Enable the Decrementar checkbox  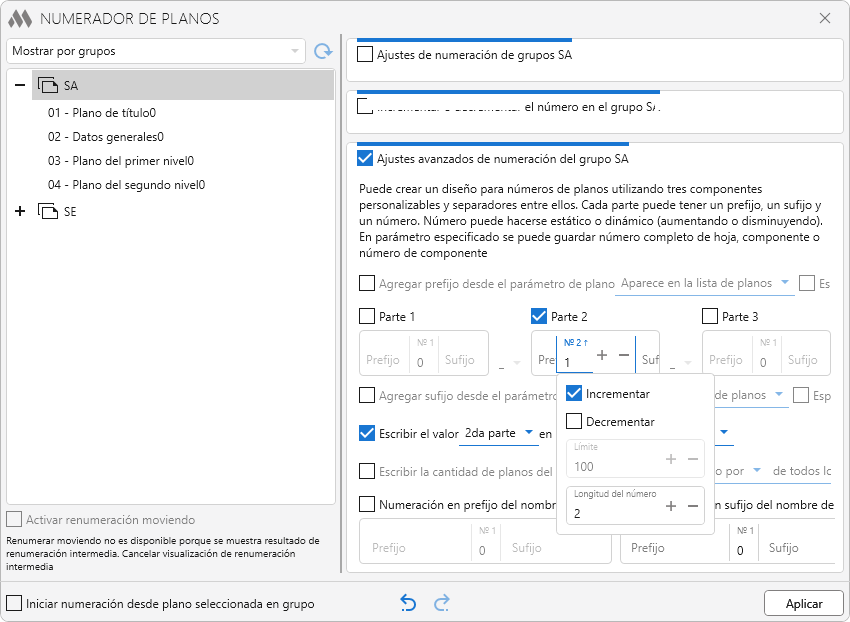click(x=574, y=422)
